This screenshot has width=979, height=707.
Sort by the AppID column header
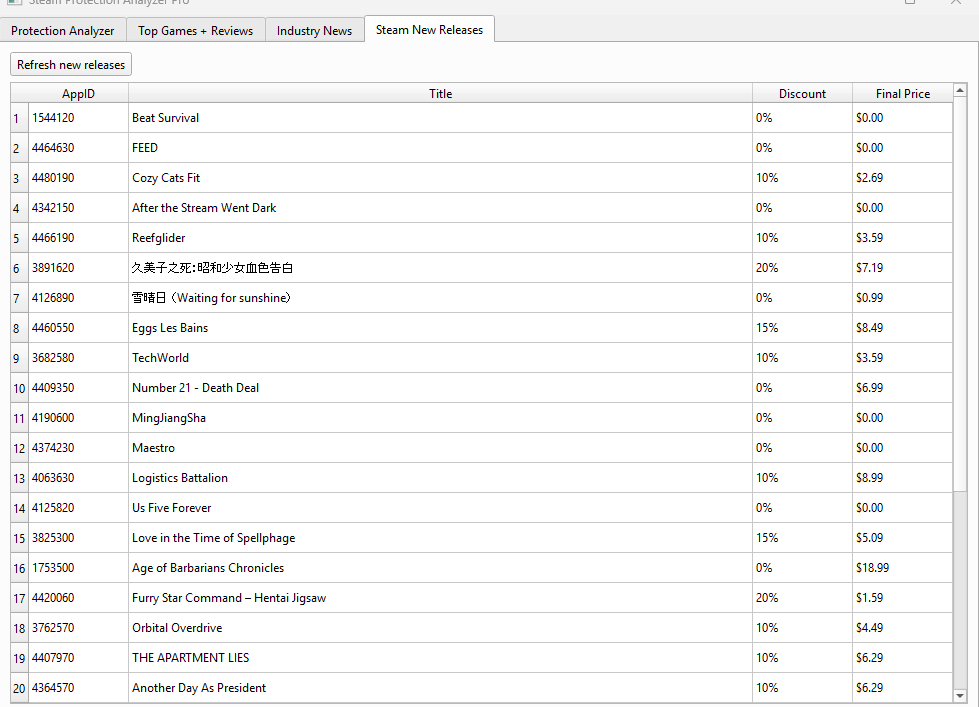pos(78,93)
